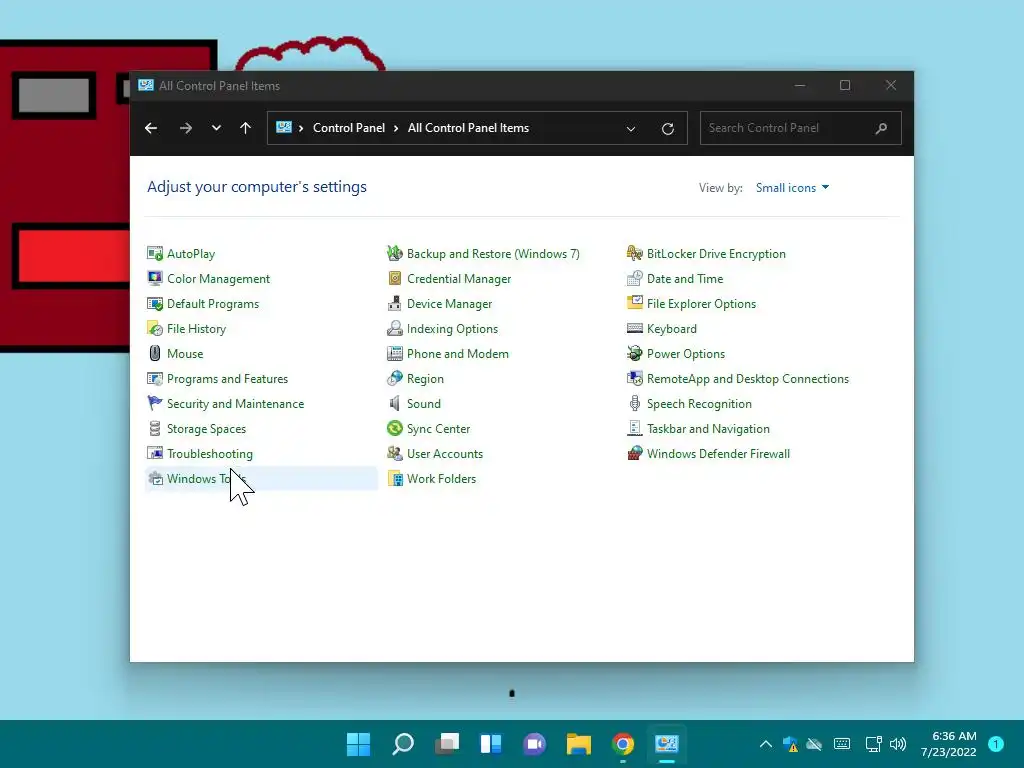This screenshot has width=1024, height=768.
Task: Click the Work Folders icon
Action: tap(394, 479)
